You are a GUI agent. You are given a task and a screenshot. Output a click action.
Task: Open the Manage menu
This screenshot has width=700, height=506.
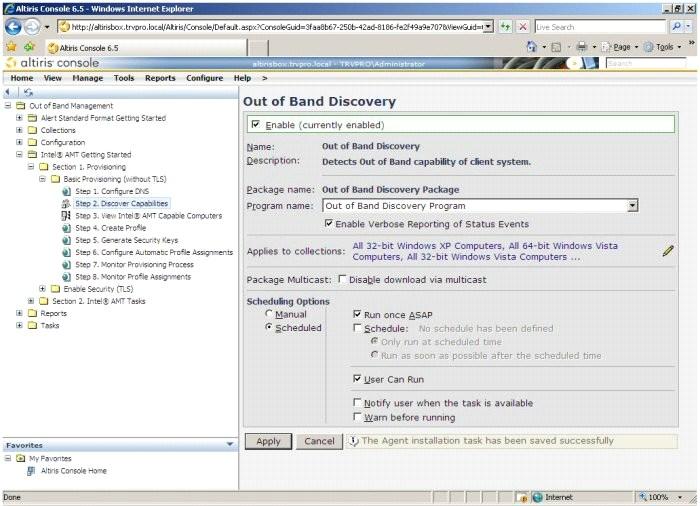coord(88,78)
